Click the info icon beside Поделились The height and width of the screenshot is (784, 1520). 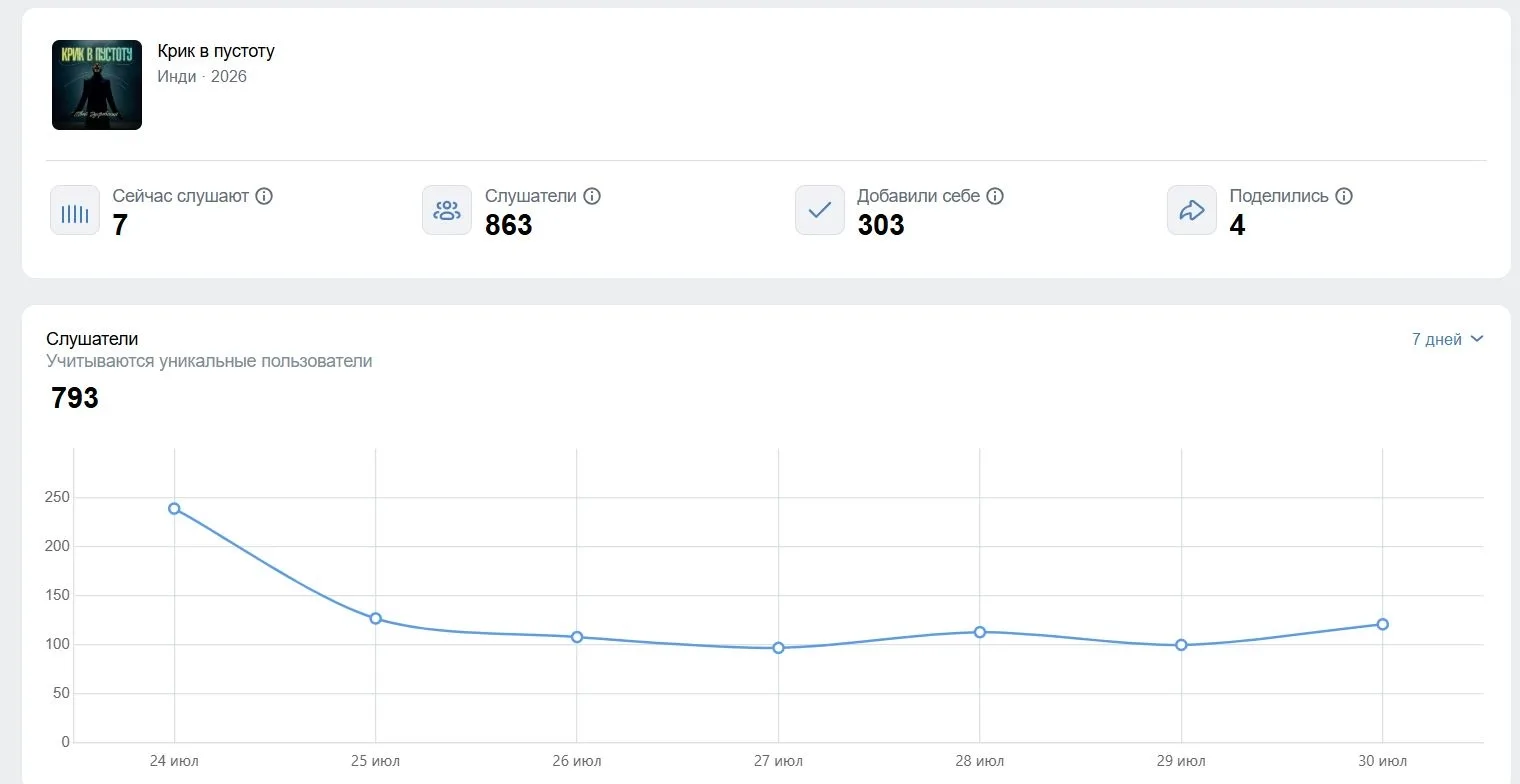coord(1344,196)
